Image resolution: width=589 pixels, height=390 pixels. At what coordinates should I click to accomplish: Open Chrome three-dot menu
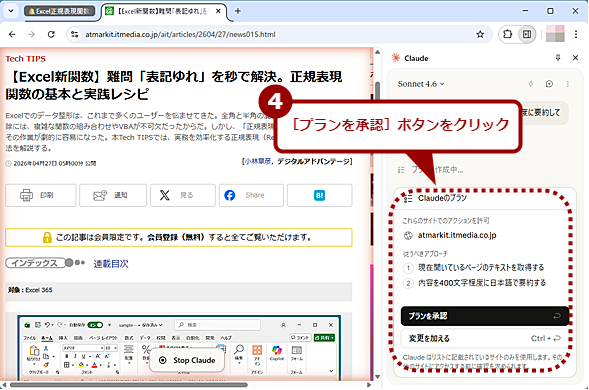tap(576, 35)
